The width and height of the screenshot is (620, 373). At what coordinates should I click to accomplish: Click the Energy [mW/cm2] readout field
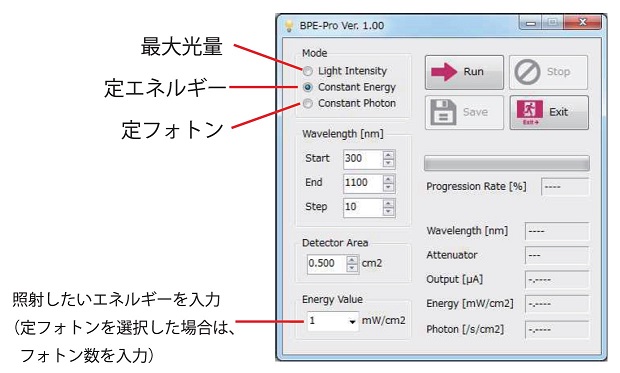557,305
